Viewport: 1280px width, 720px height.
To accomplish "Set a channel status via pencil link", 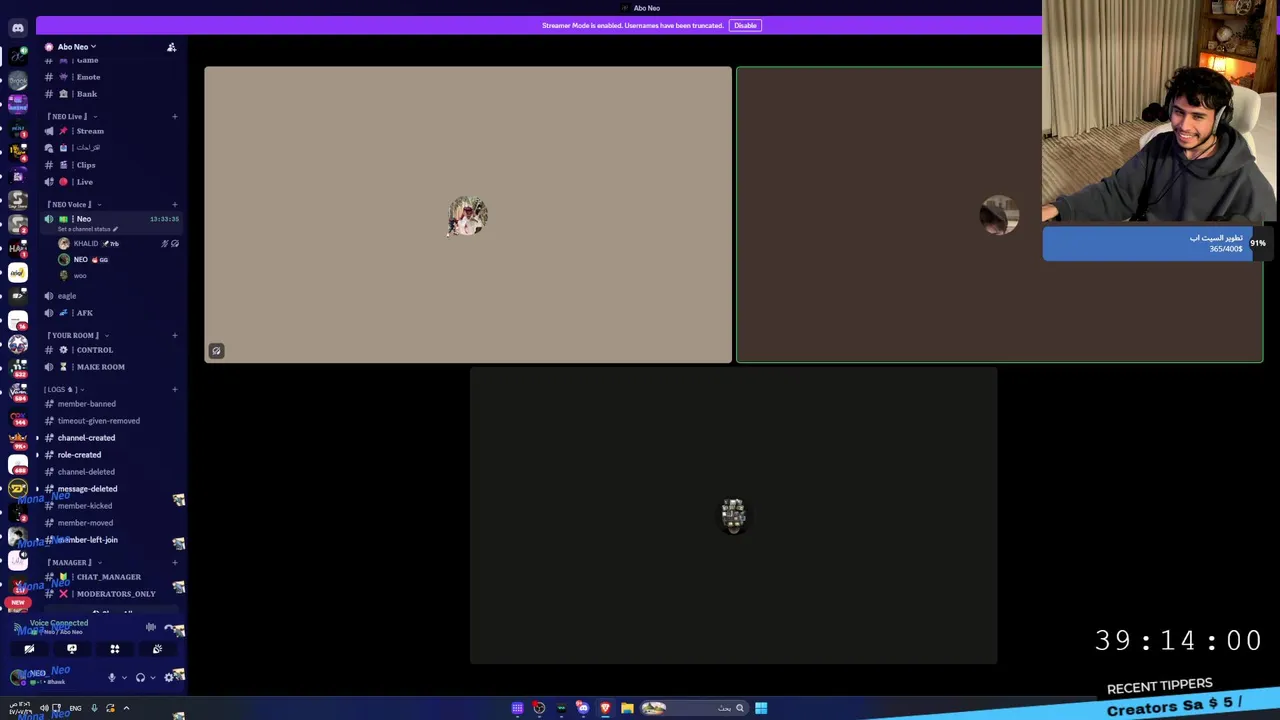I will coord(87,229).
